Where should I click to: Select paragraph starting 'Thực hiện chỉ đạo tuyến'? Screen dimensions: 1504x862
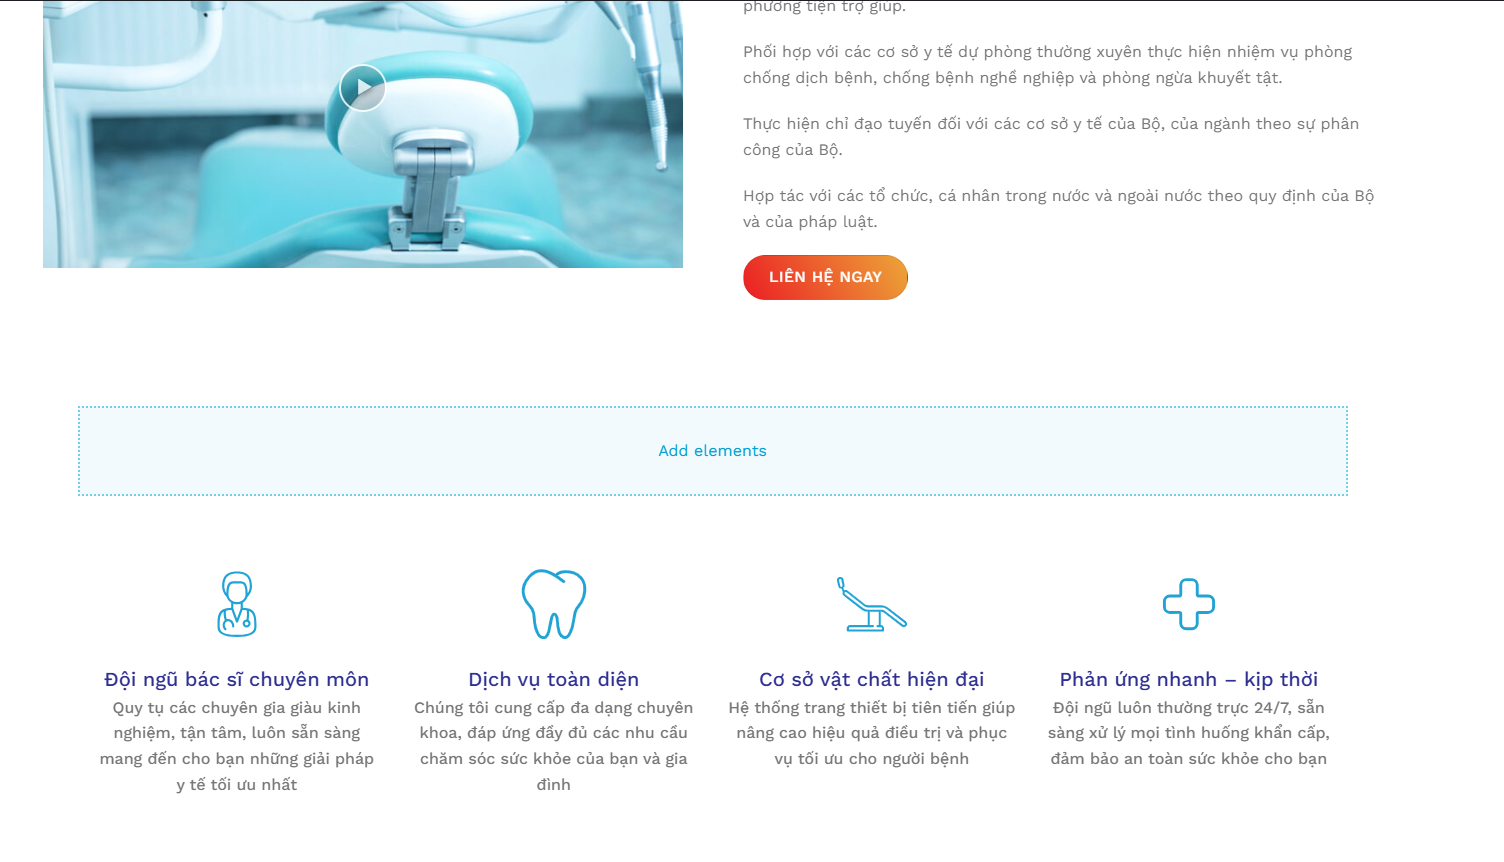click(1051, 137)
